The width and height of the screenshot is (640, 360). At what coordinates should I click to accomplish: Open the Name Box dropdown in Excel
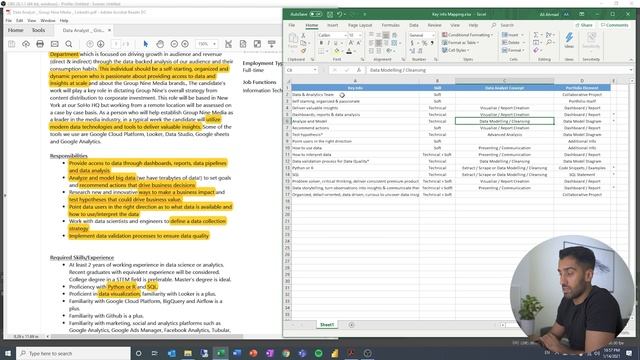[x=315, y=70]
